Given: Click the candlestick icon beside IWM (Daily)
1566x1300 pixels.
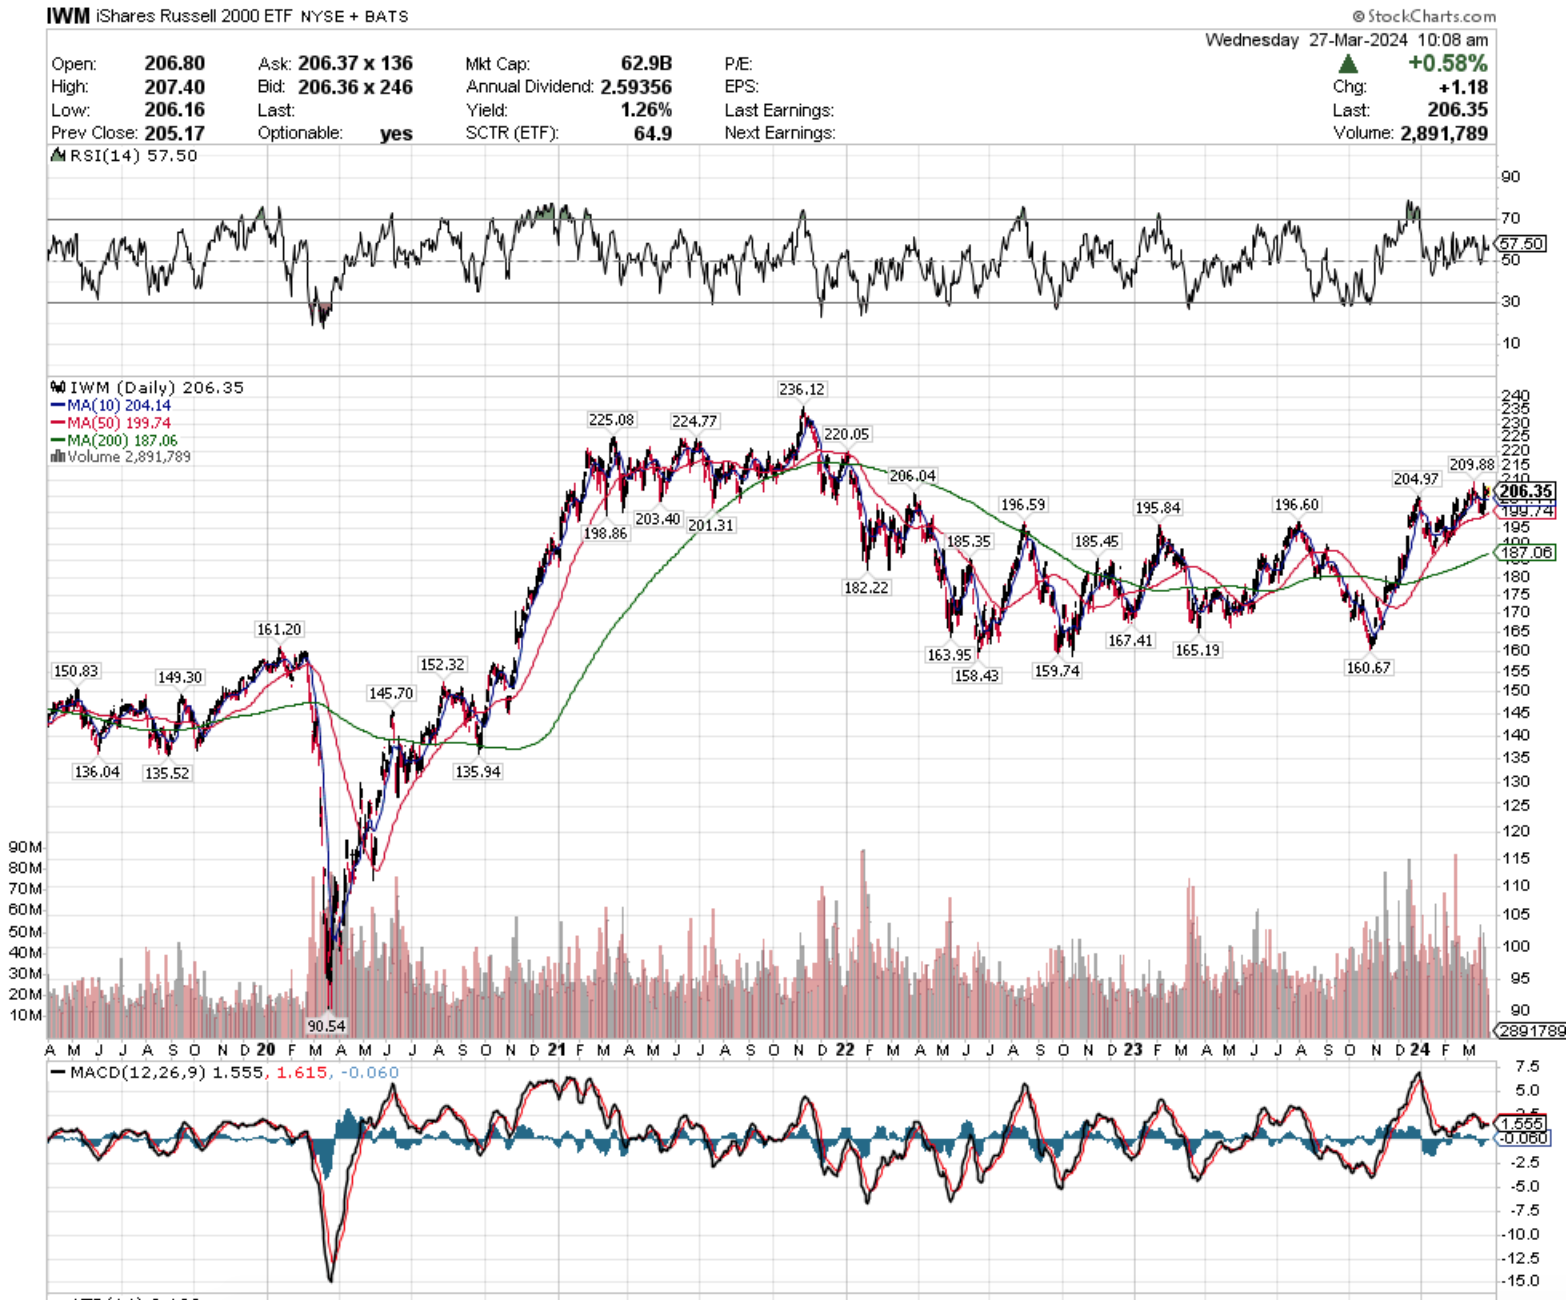Looking at the screenshot, I should (x=58, y=387).
